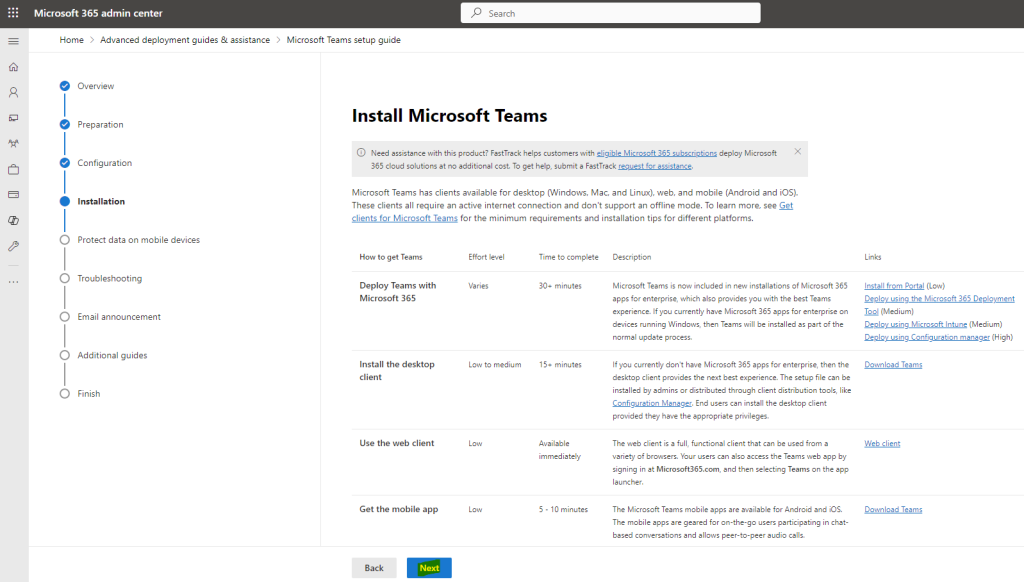
Task: Select 'Install the desktop client' row title
Action: 396,370
